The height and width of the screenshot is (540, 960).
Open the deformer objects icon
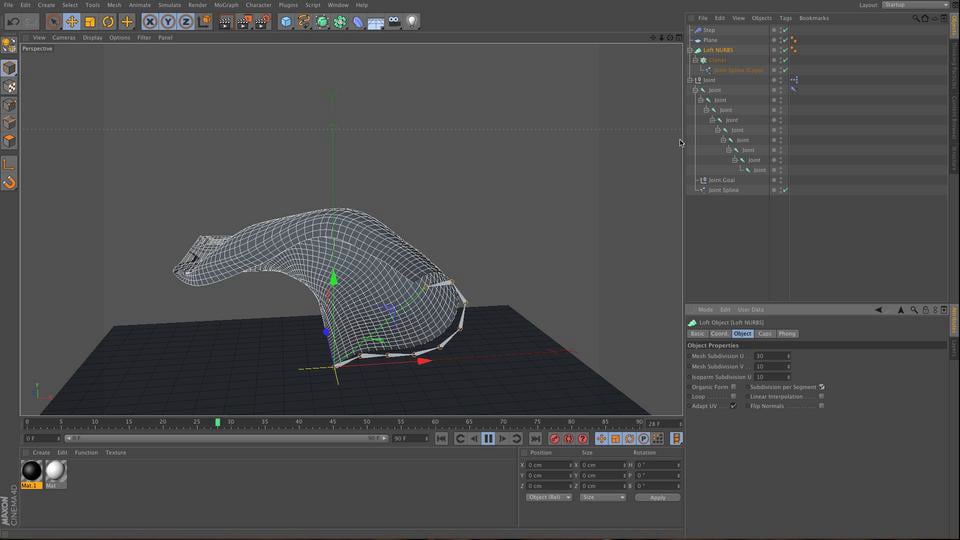358,22
